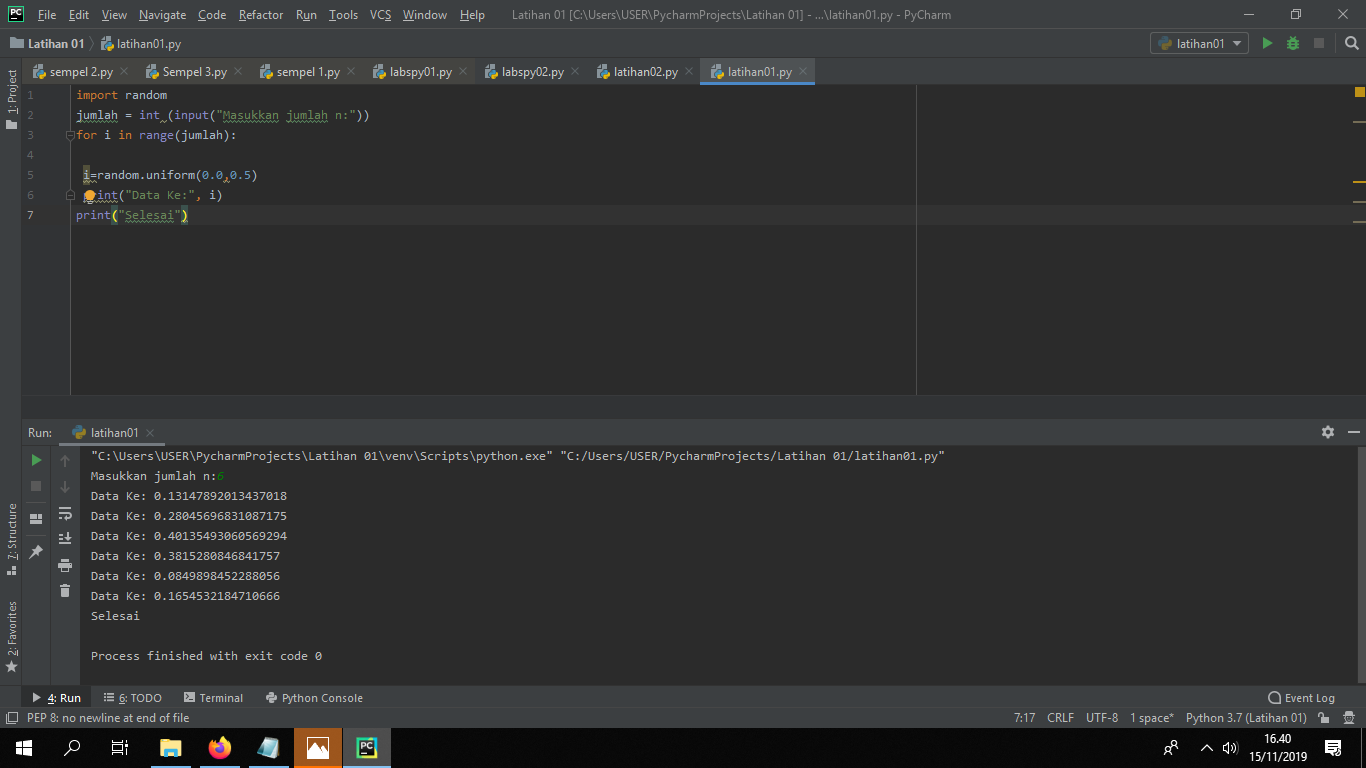This screenshot has height=768, width=1366.
Task: Open Windows Task View on taskbar
Action: click(x=120, y=748)
